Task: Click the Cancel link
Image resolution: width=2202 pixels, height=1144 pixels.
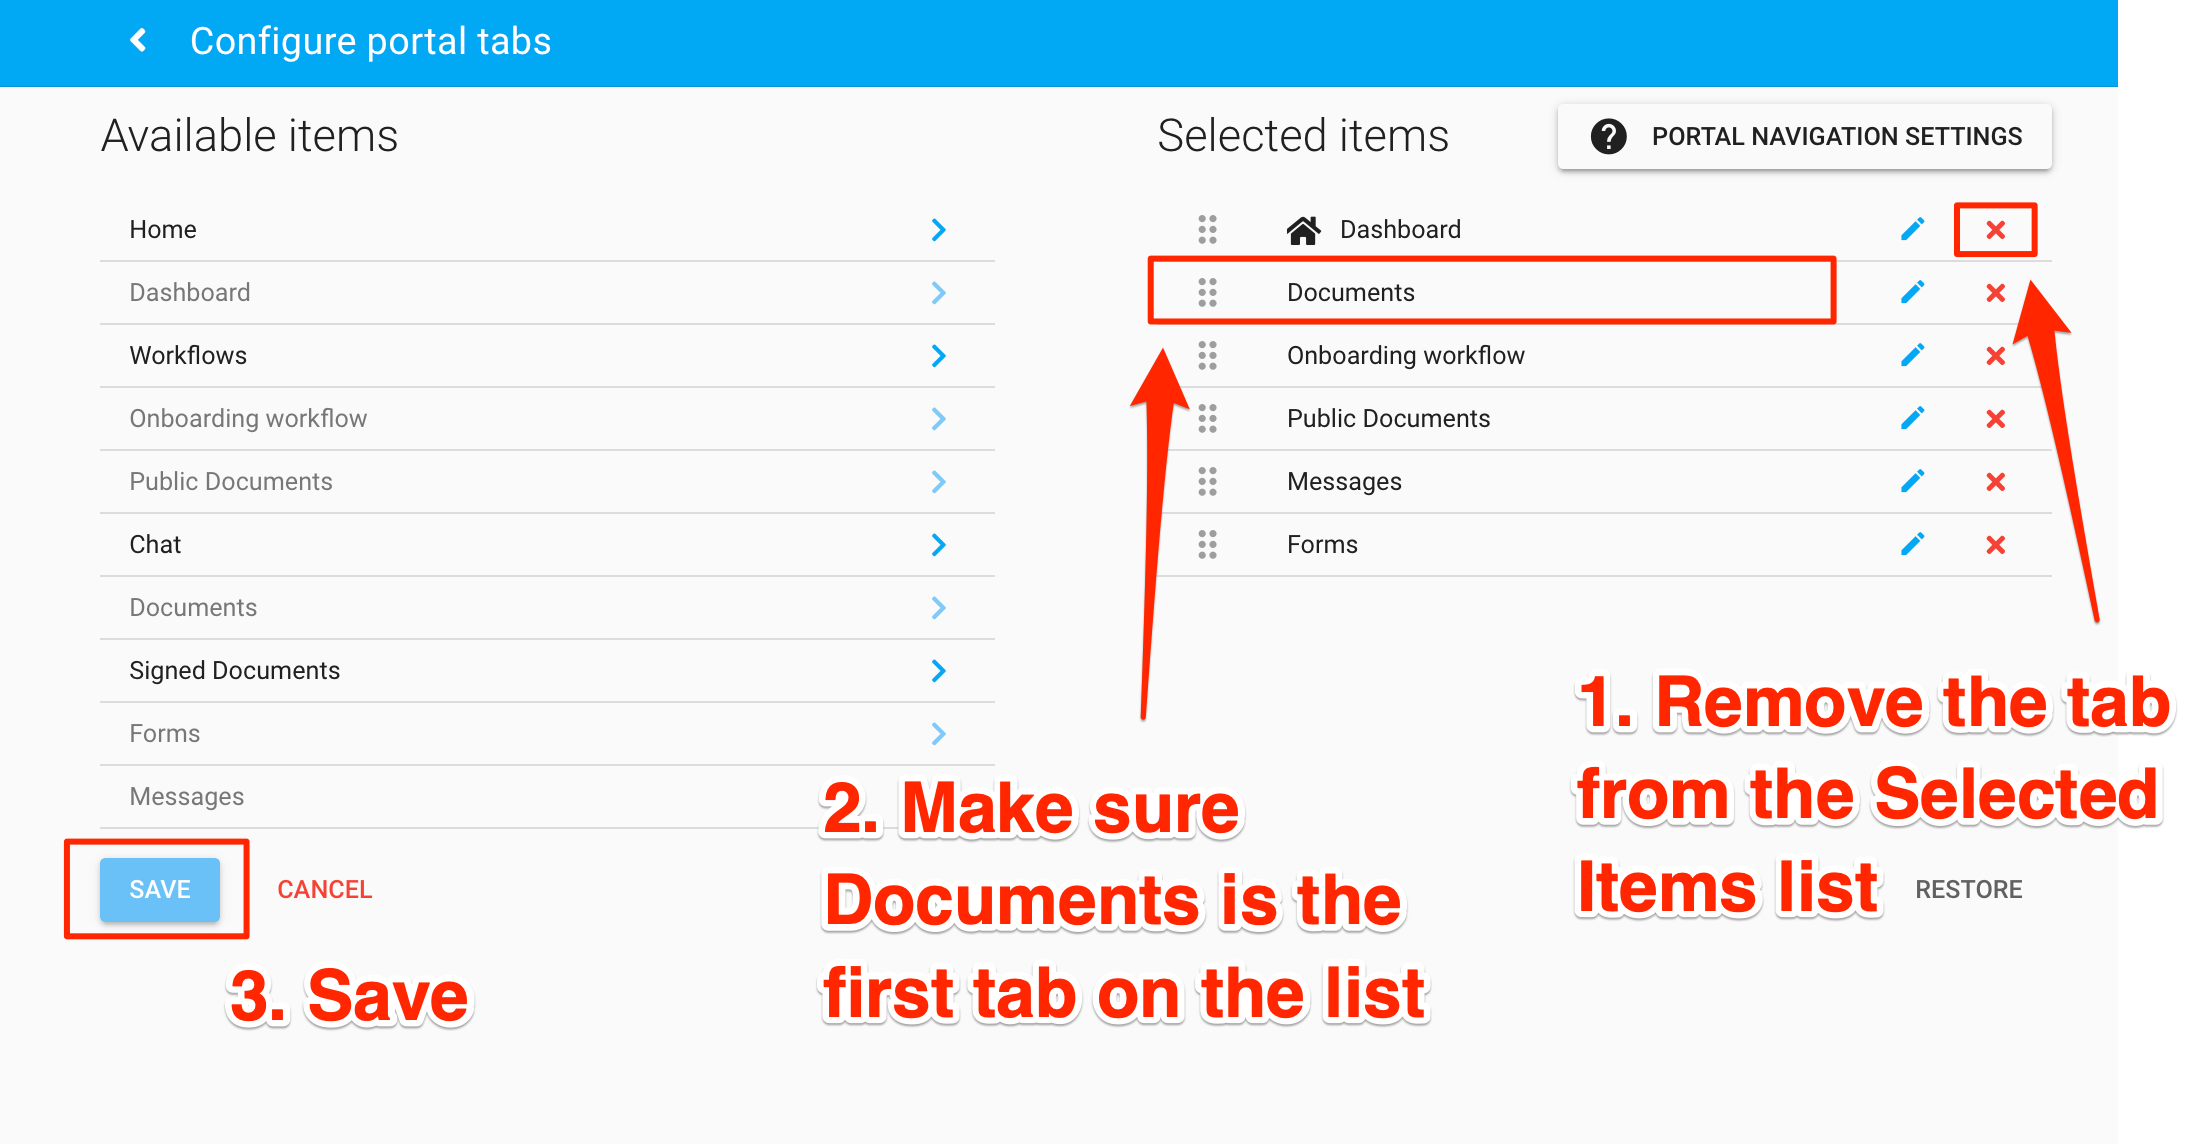Action: coord(324,889)
